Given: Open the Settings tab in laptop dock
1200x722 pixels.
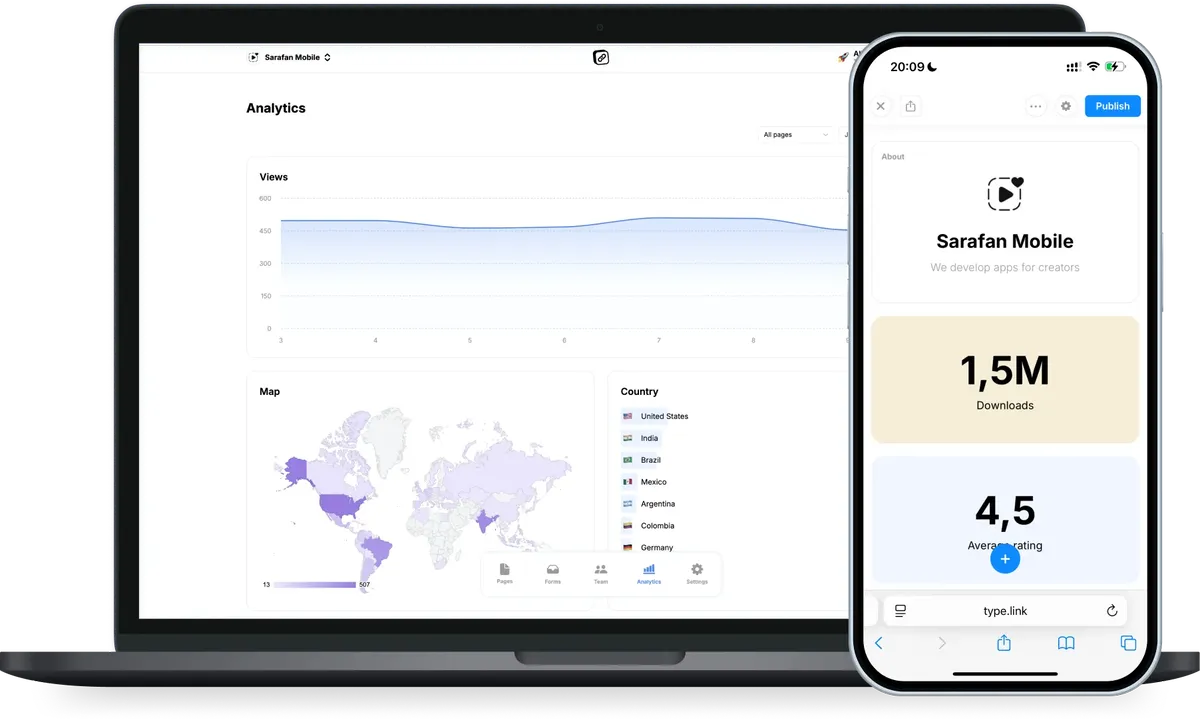Looking at the screenshot, I should pos(697,573).
